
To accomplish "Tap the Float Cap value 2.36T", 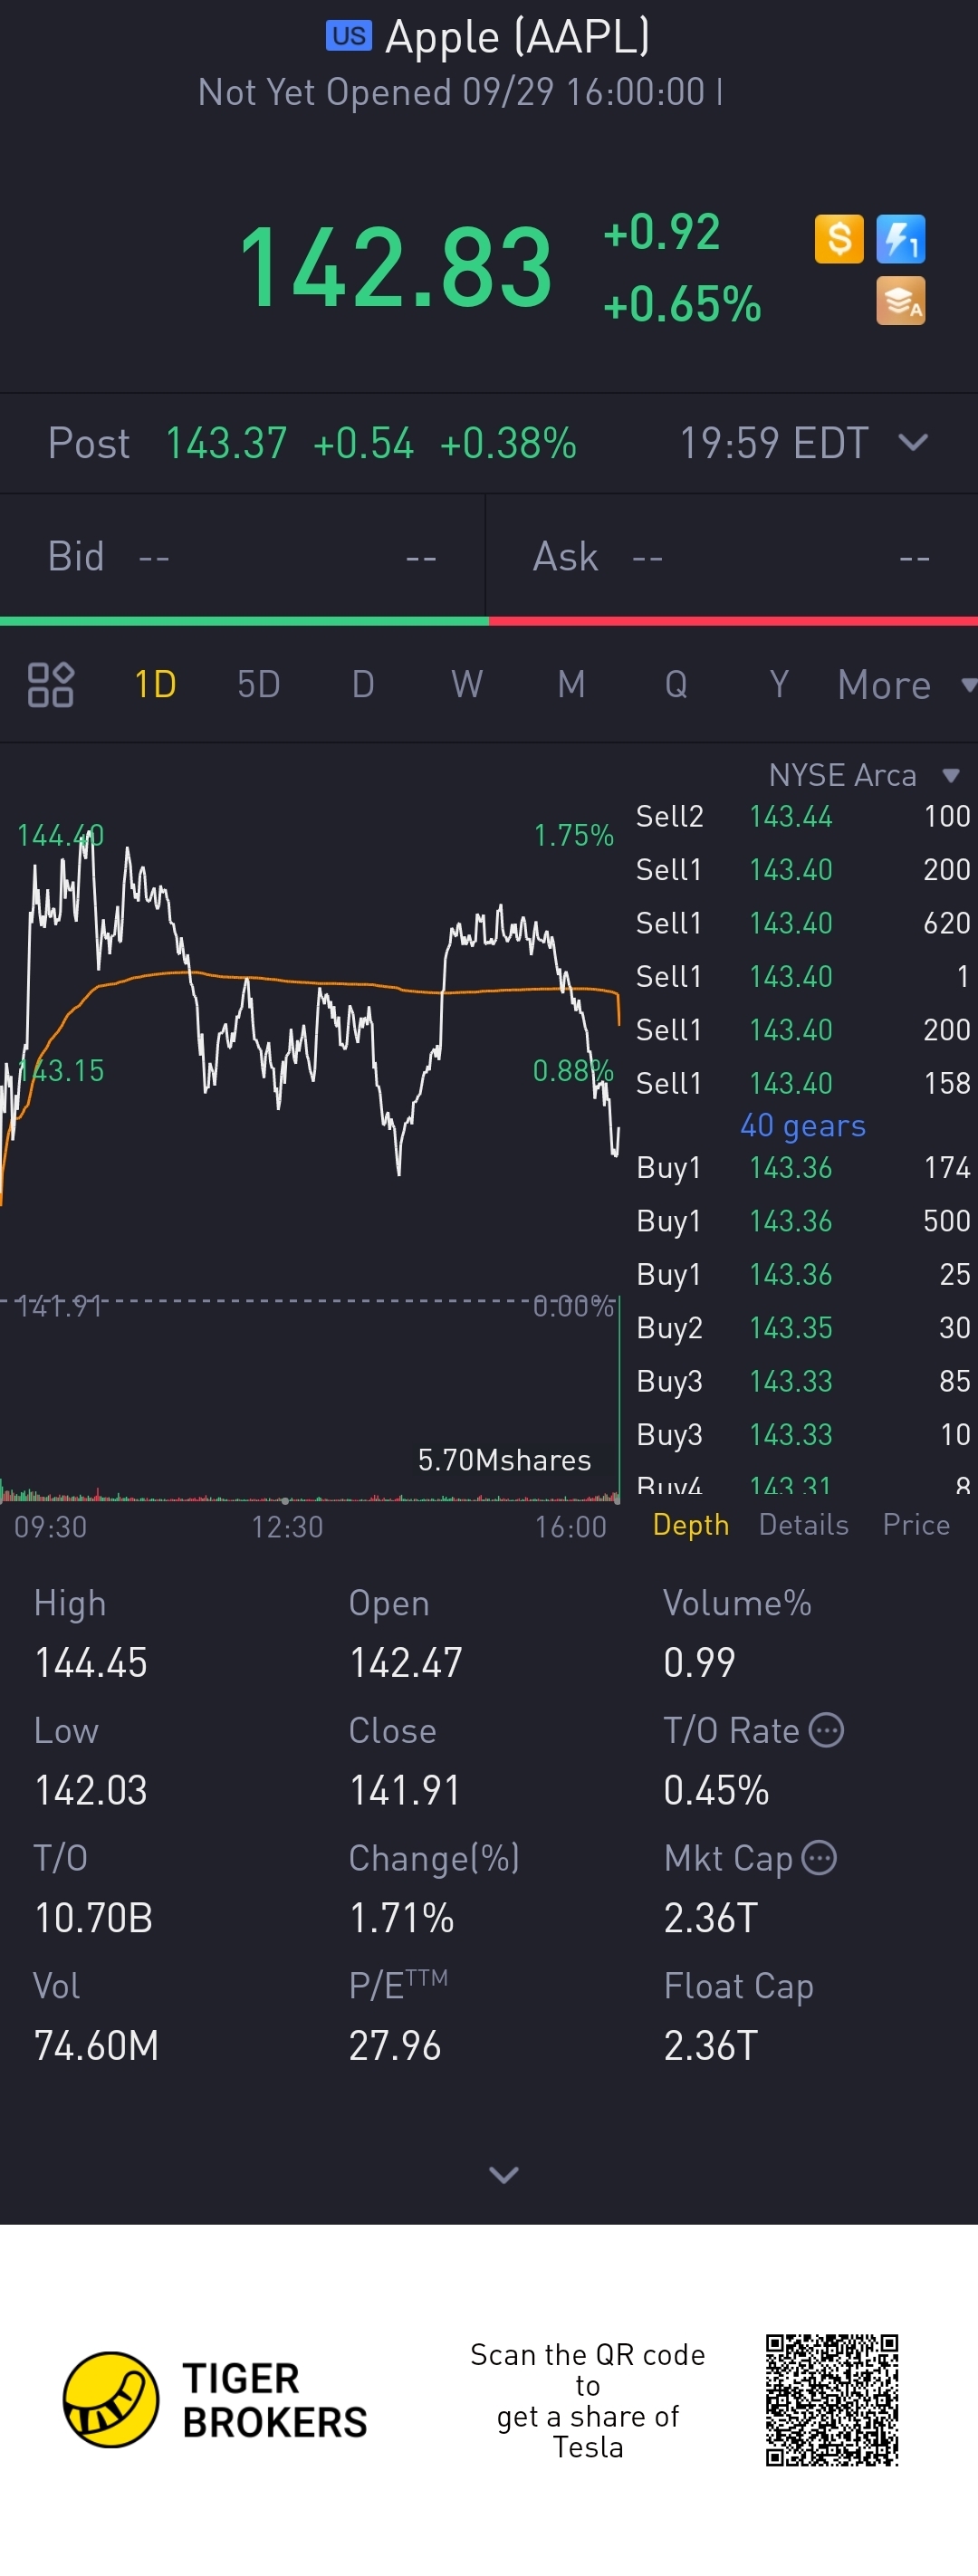I will (x=710, y=2046).
